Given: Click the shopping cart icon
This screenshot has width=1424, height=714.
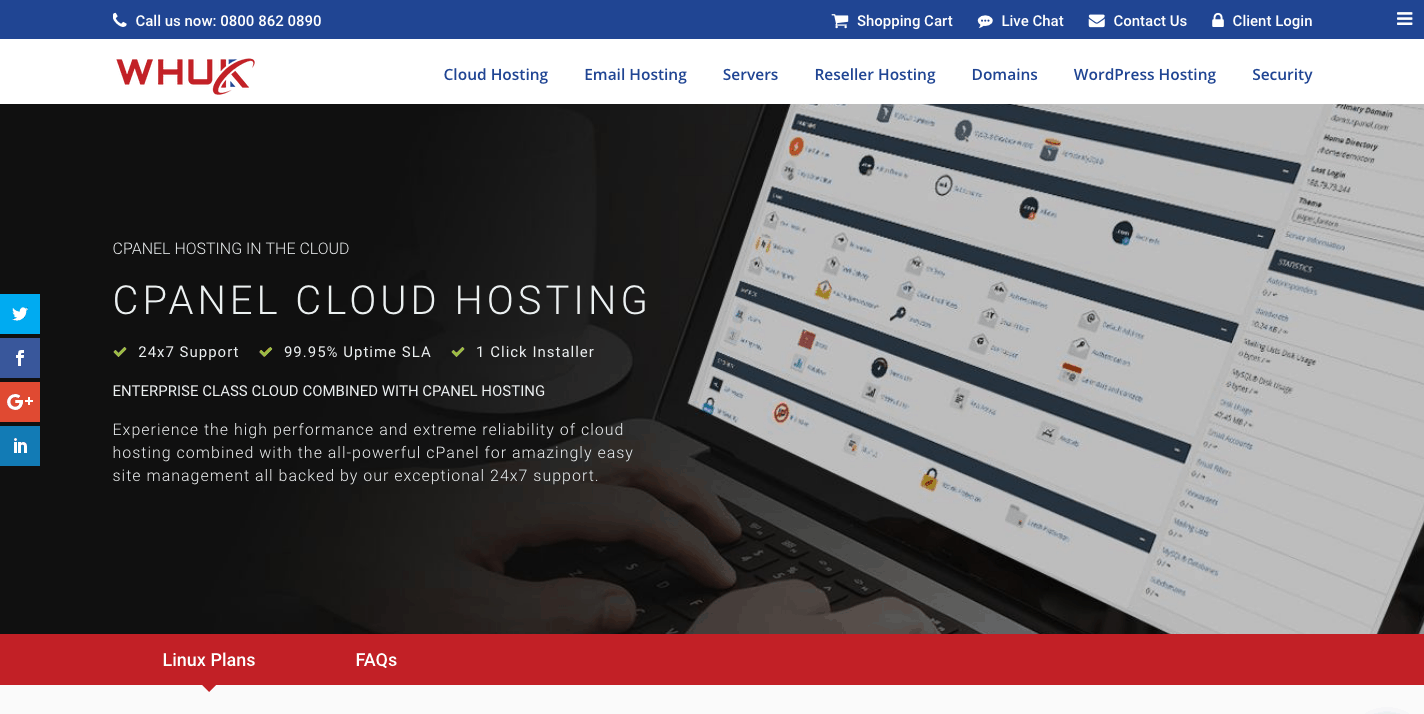Looking at the screenshot, I should click(840, 20).
